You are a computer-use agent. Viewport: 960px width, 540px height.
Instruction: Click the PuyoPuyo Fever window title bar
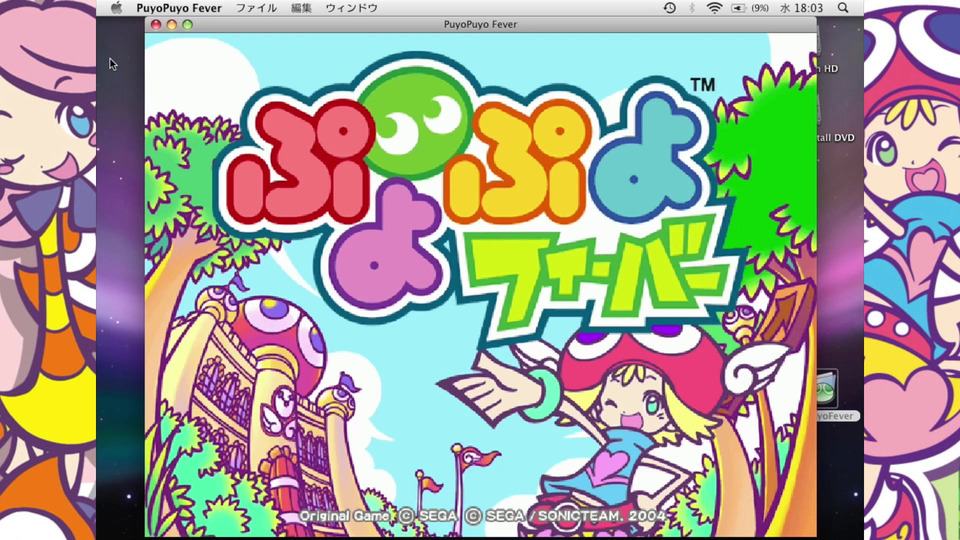coord(480,24)
